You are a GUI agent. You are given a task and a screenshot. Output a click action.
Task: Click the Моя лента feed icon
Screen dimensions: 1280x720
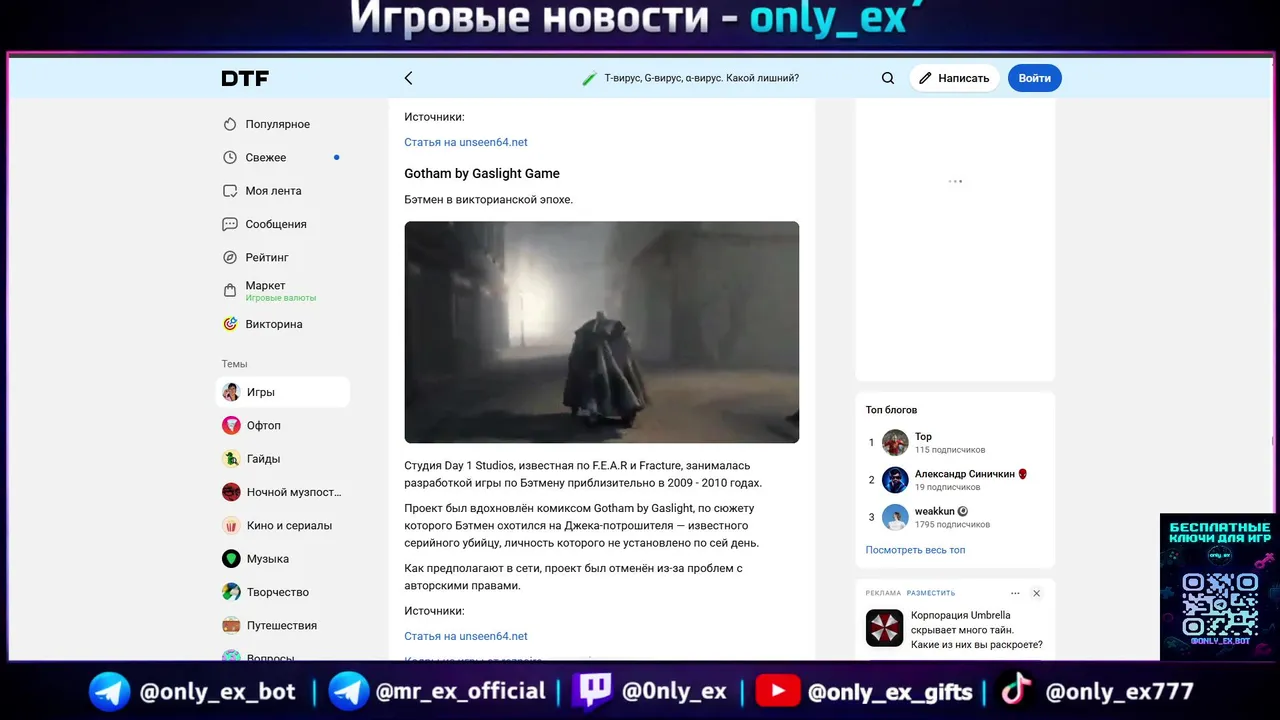click(230, 191)
